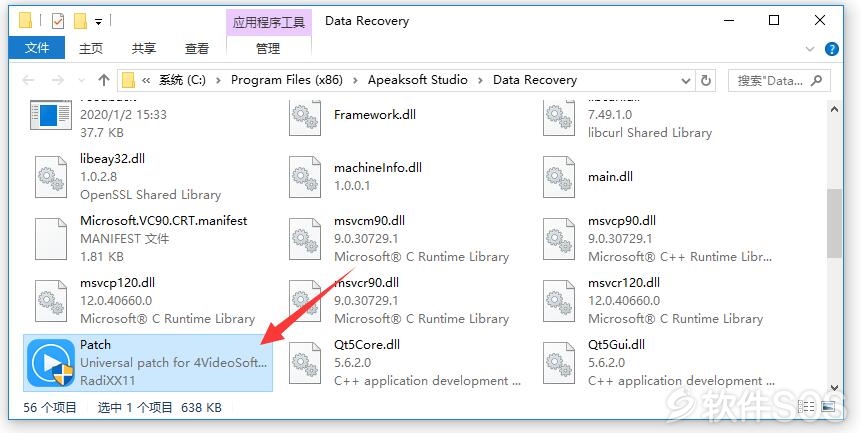The height and width of the screenshot is (433, 861).
Task: Navigate to Apeaksoft Studio breadcrumb
Action: (417, 80)
